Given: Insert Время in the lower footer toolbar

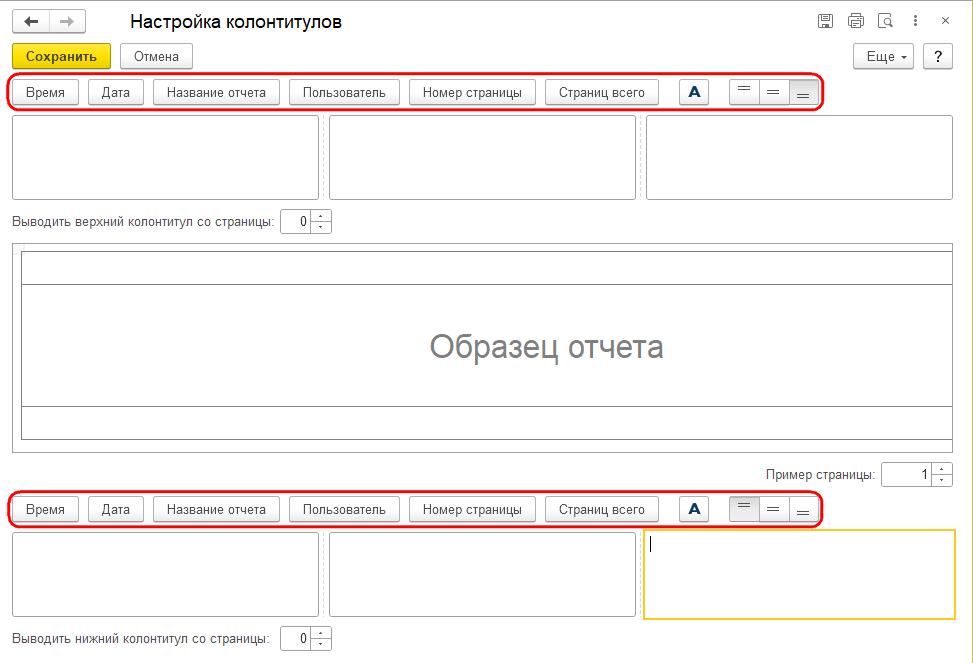Looking at the screenshot, I should 45,510.
